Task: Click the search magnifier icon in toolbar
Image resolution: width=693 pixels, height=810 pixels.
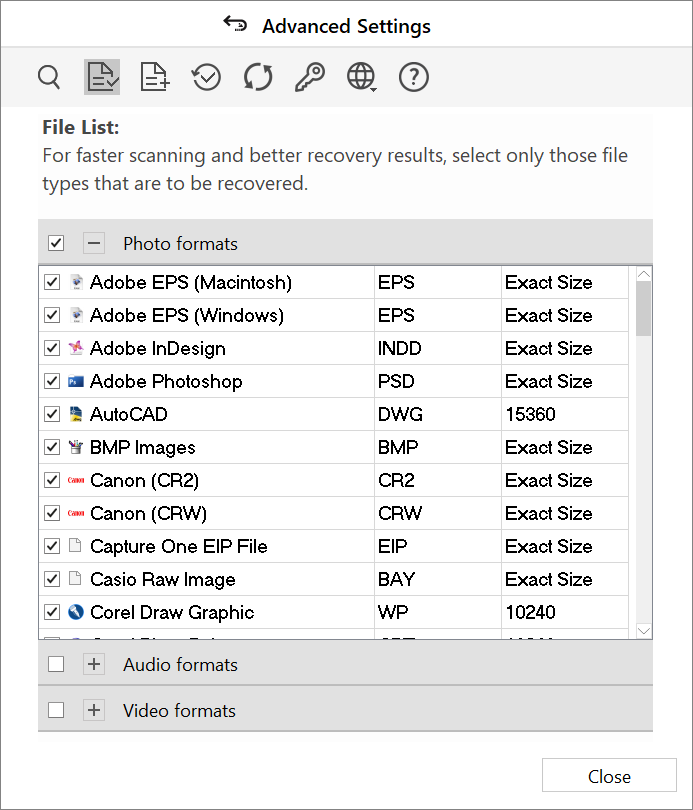Action: (48, 77)
